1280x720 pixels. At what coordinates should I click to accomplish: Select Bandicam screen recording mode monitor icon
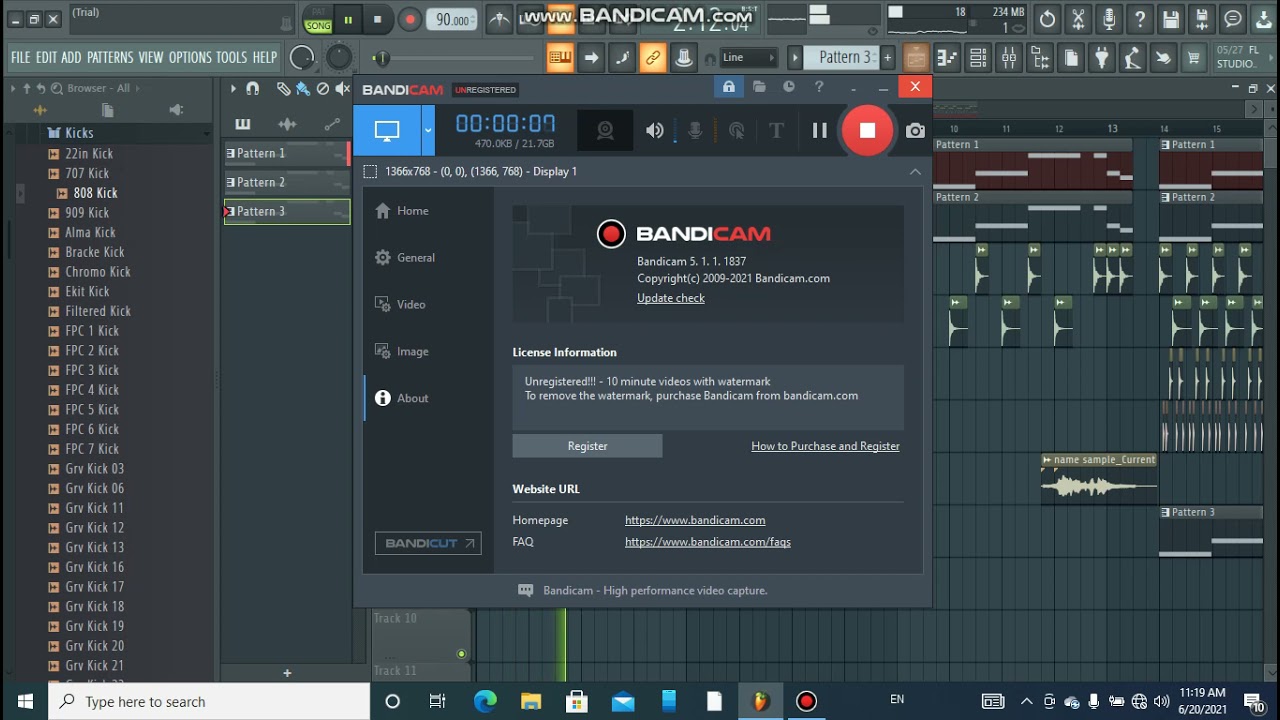[387, 130]
